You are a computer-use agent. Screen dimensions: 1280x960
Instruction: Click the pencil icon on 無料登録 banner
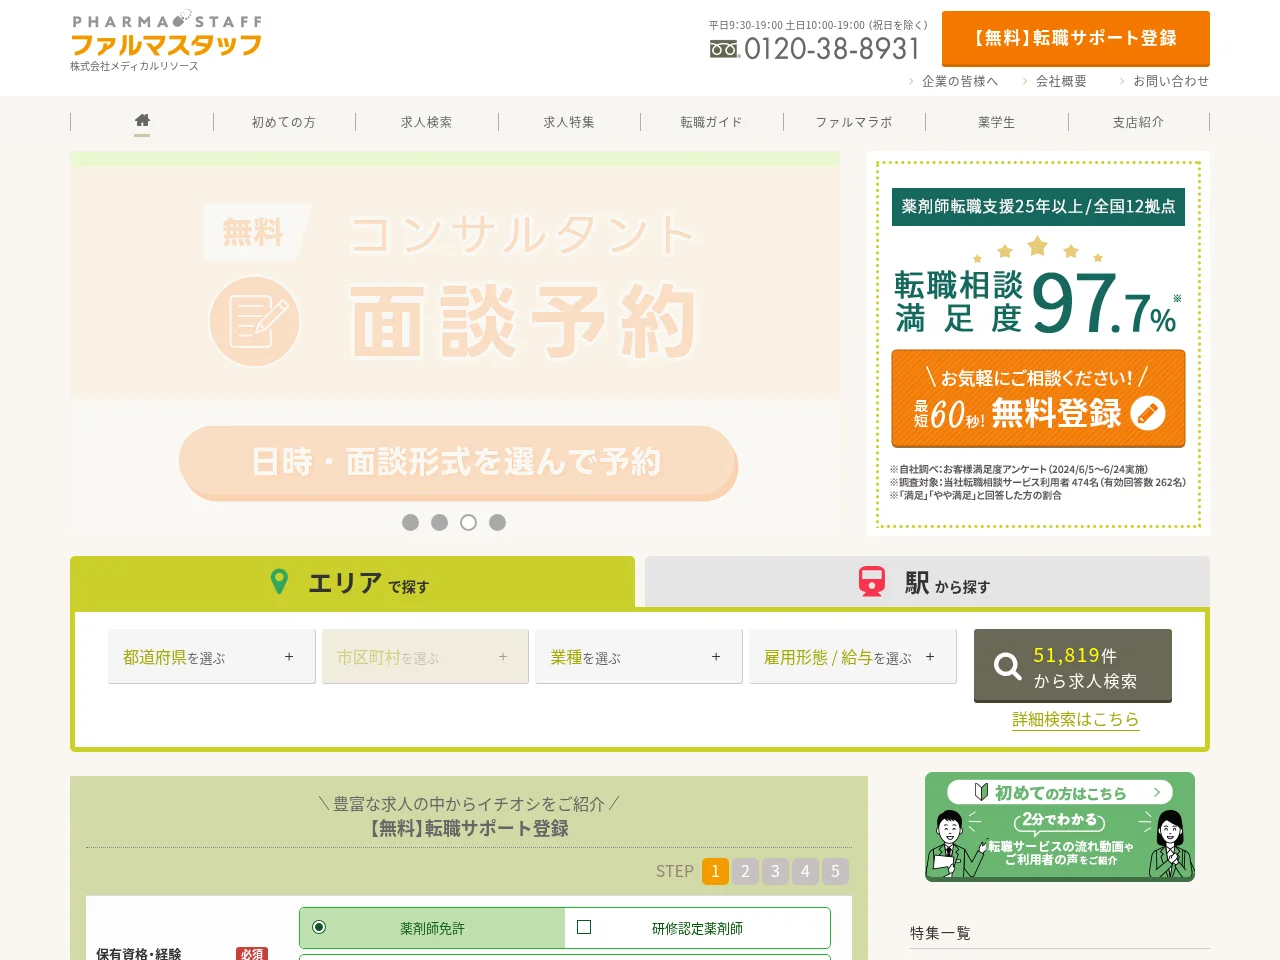point(1148,413)
